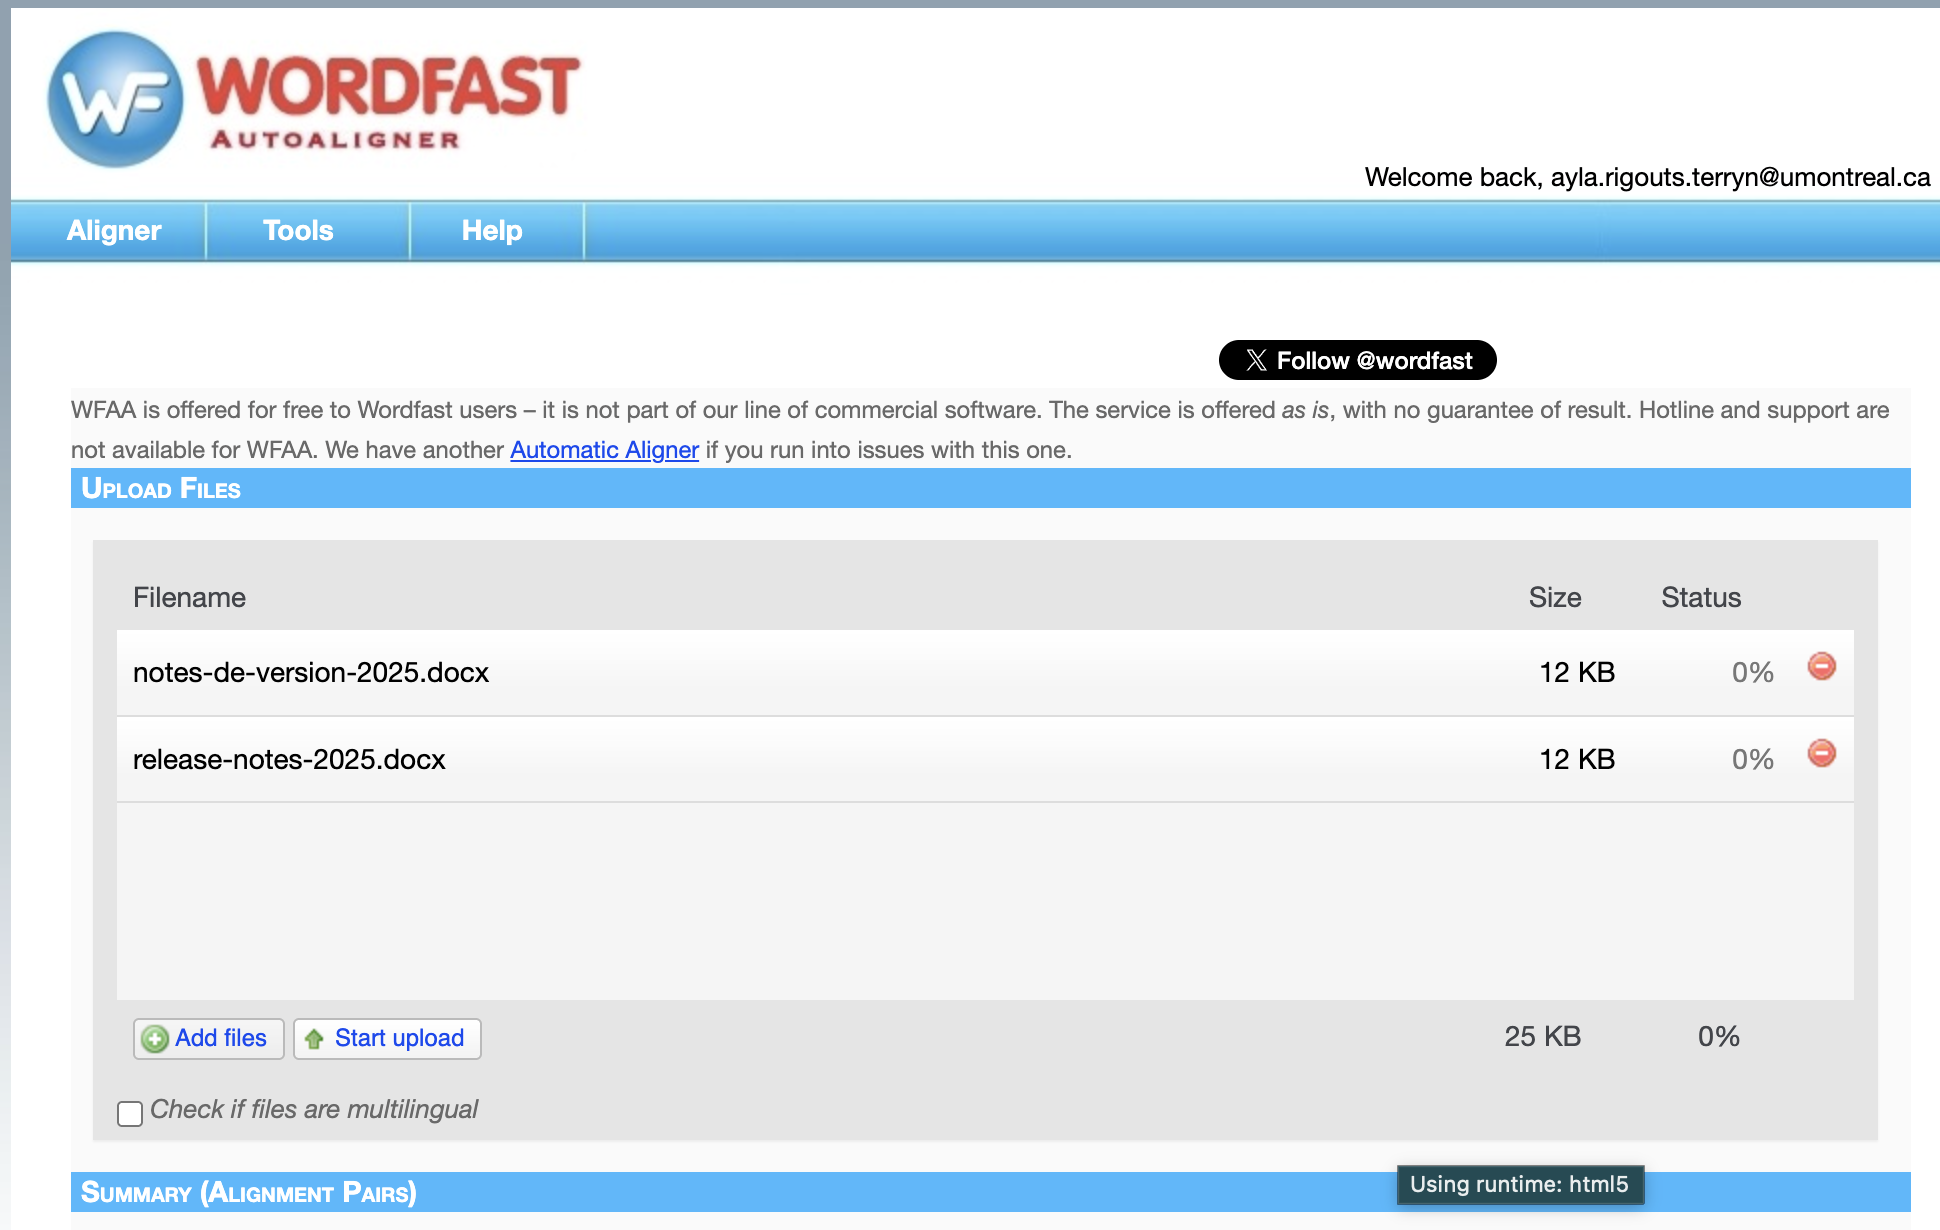Screen dimensions: 1940x1230
Task: Click 0% status of notes-de-version-2025.docx
Action: tap(1753, 672)
